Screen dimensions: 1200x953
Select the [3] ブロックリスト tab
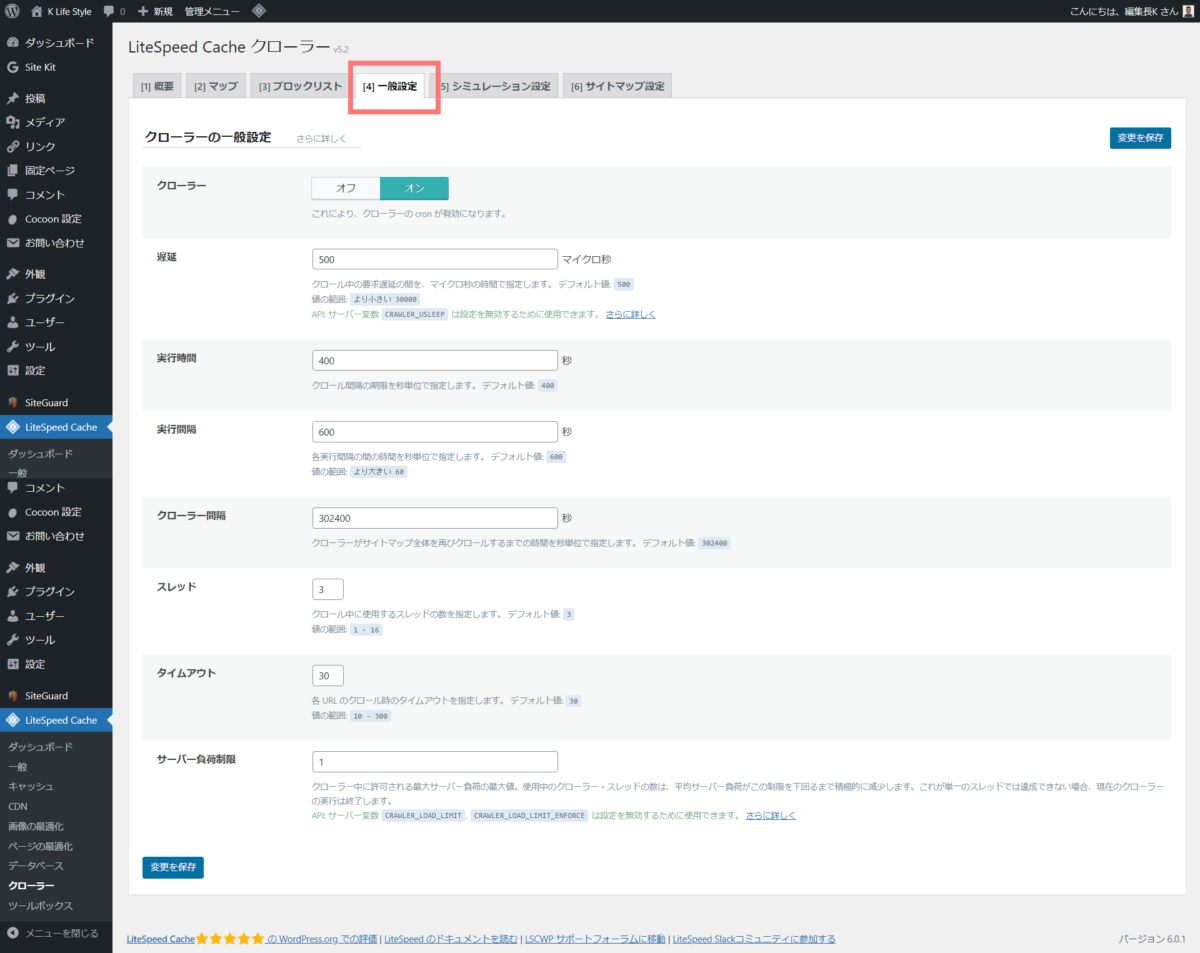point(300,86)
